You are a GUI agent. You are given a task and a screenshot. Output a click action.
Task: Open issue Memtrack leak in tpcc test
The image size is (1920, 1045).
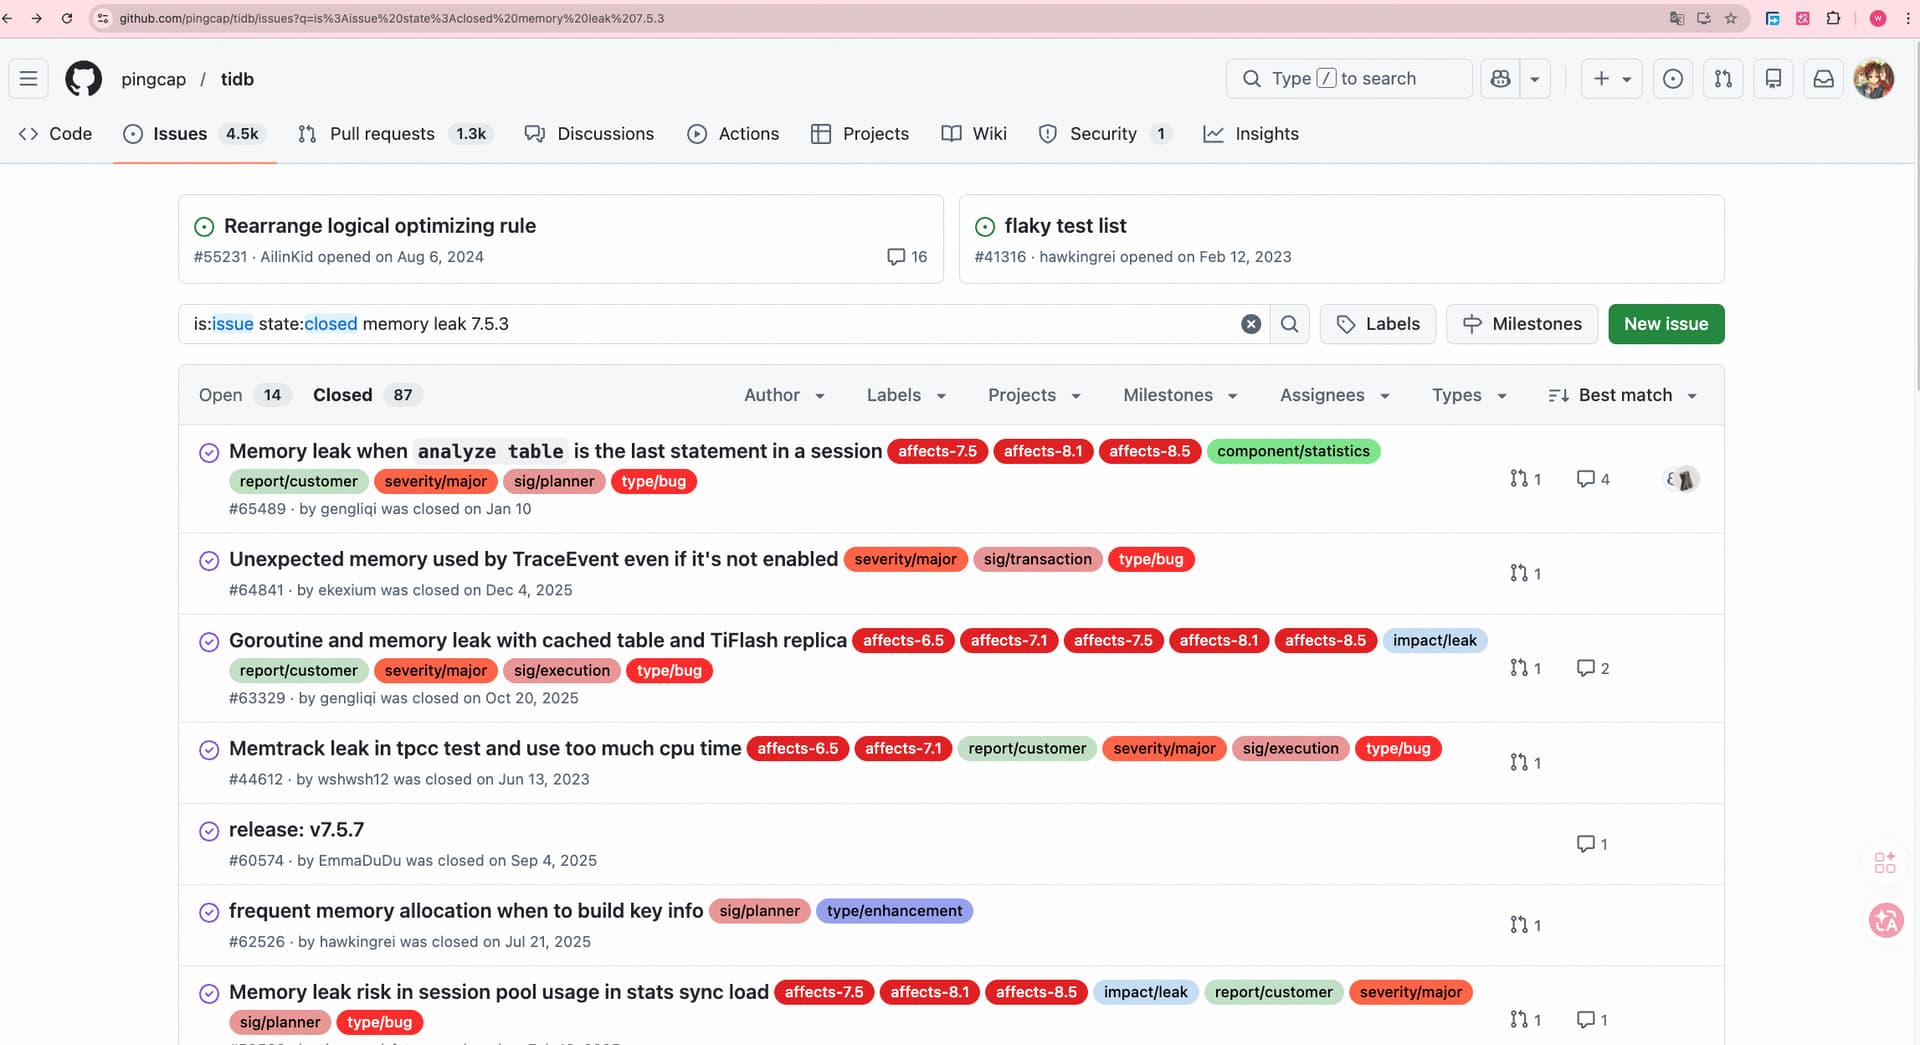485,748
